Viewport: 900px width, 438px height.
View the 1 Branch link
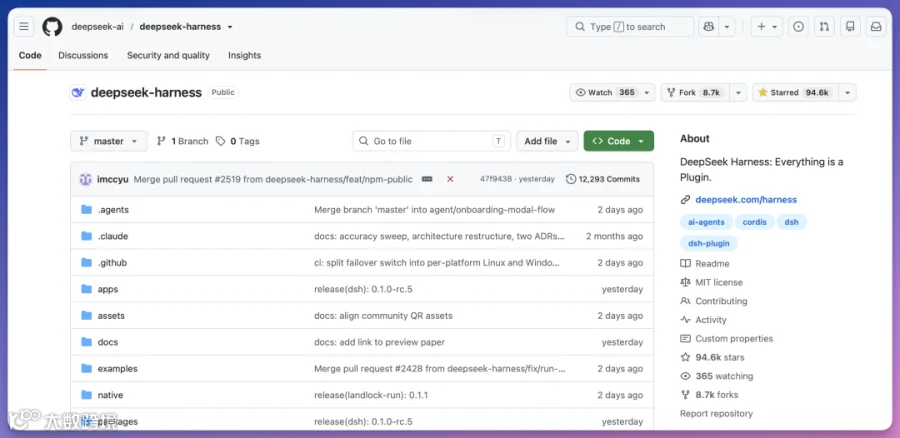(183, 141)
